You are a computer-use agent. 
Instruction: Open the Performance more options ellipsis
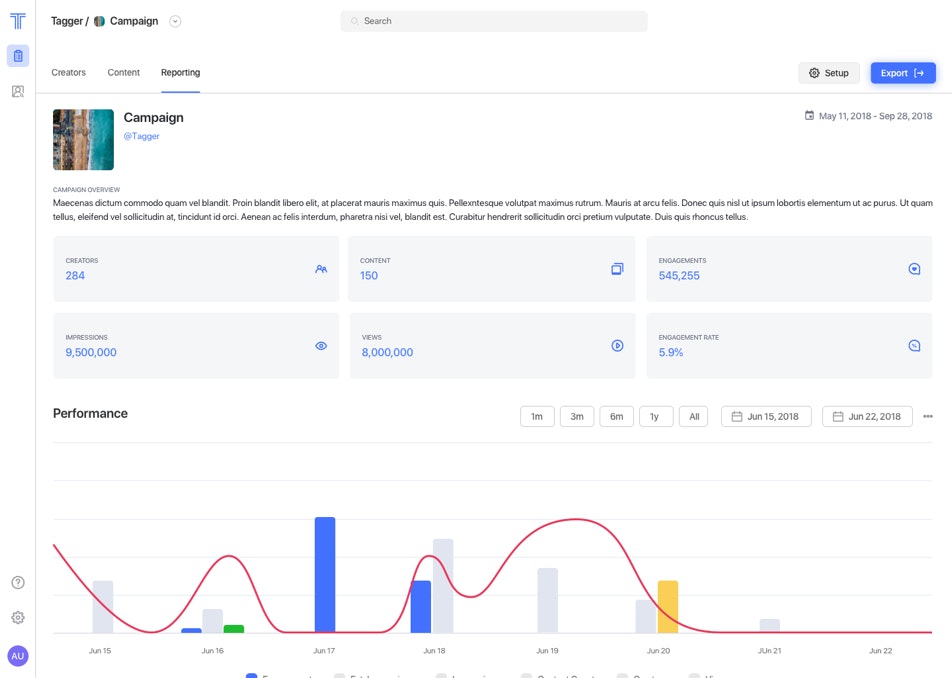pos(928,416)
